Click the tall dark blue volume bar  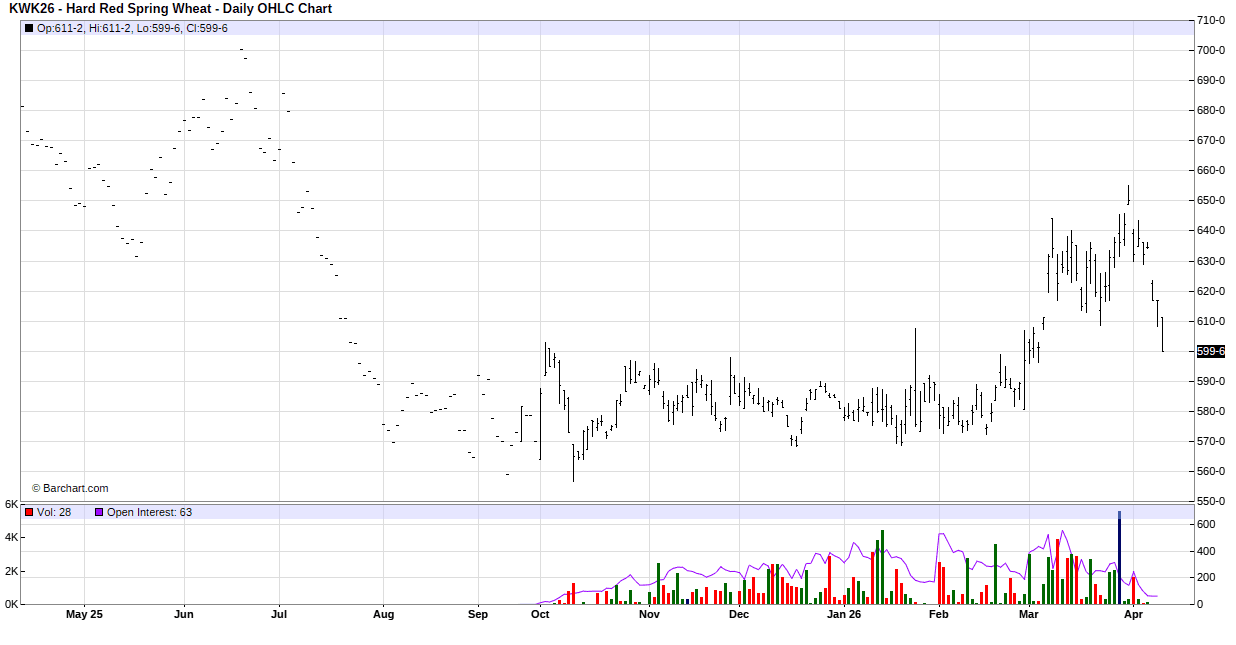coord(1119,557)
